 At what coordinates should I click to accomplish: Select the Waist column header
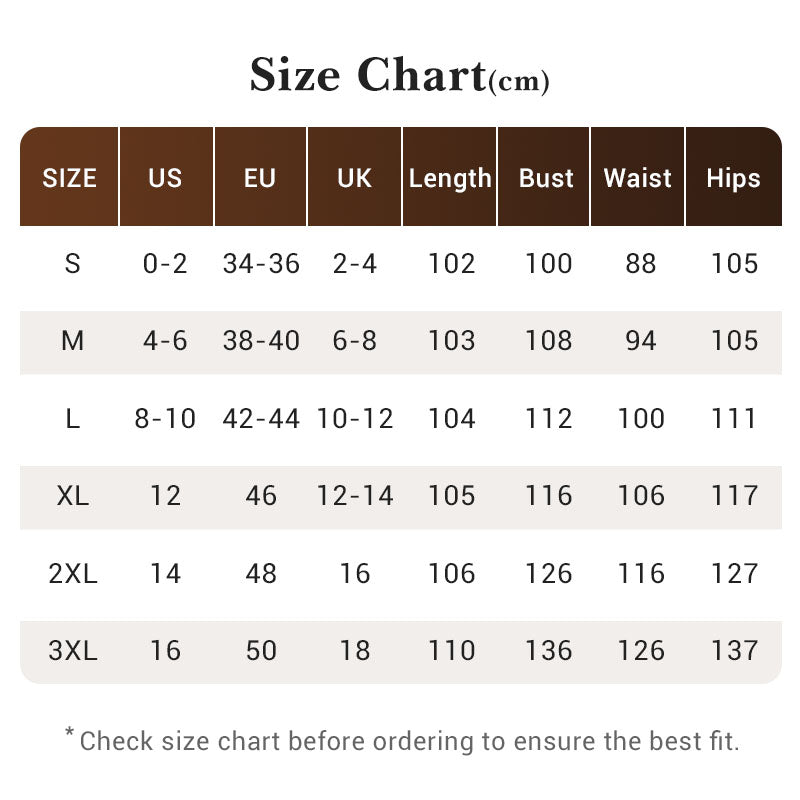click(638, 178)
